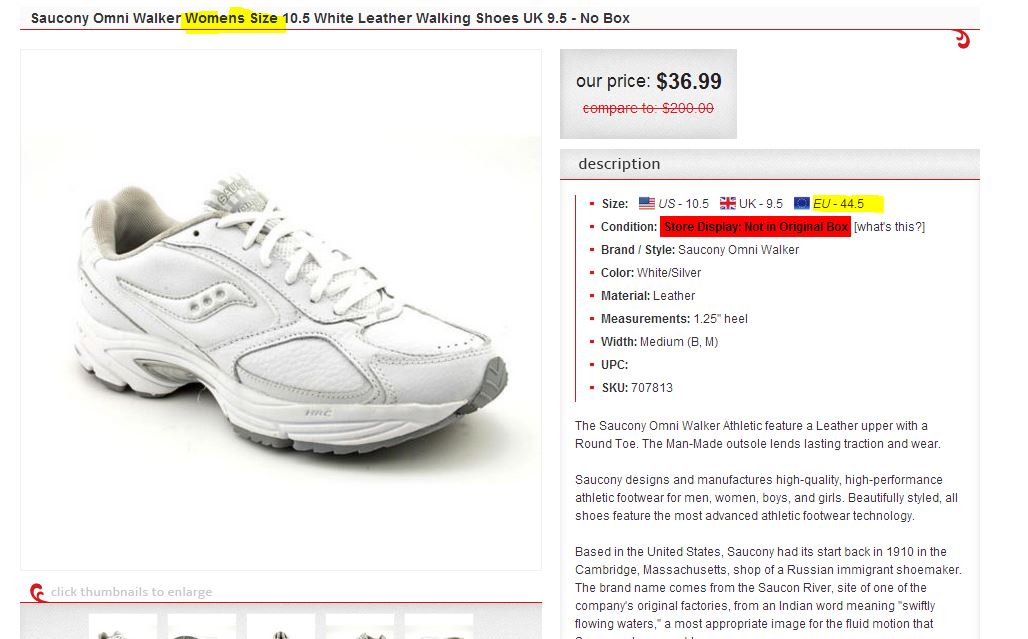Click the "click thumbnails to enlarge" text
Image resolution: width=1028 pixels, height=639 pixels.
(132, 592)
